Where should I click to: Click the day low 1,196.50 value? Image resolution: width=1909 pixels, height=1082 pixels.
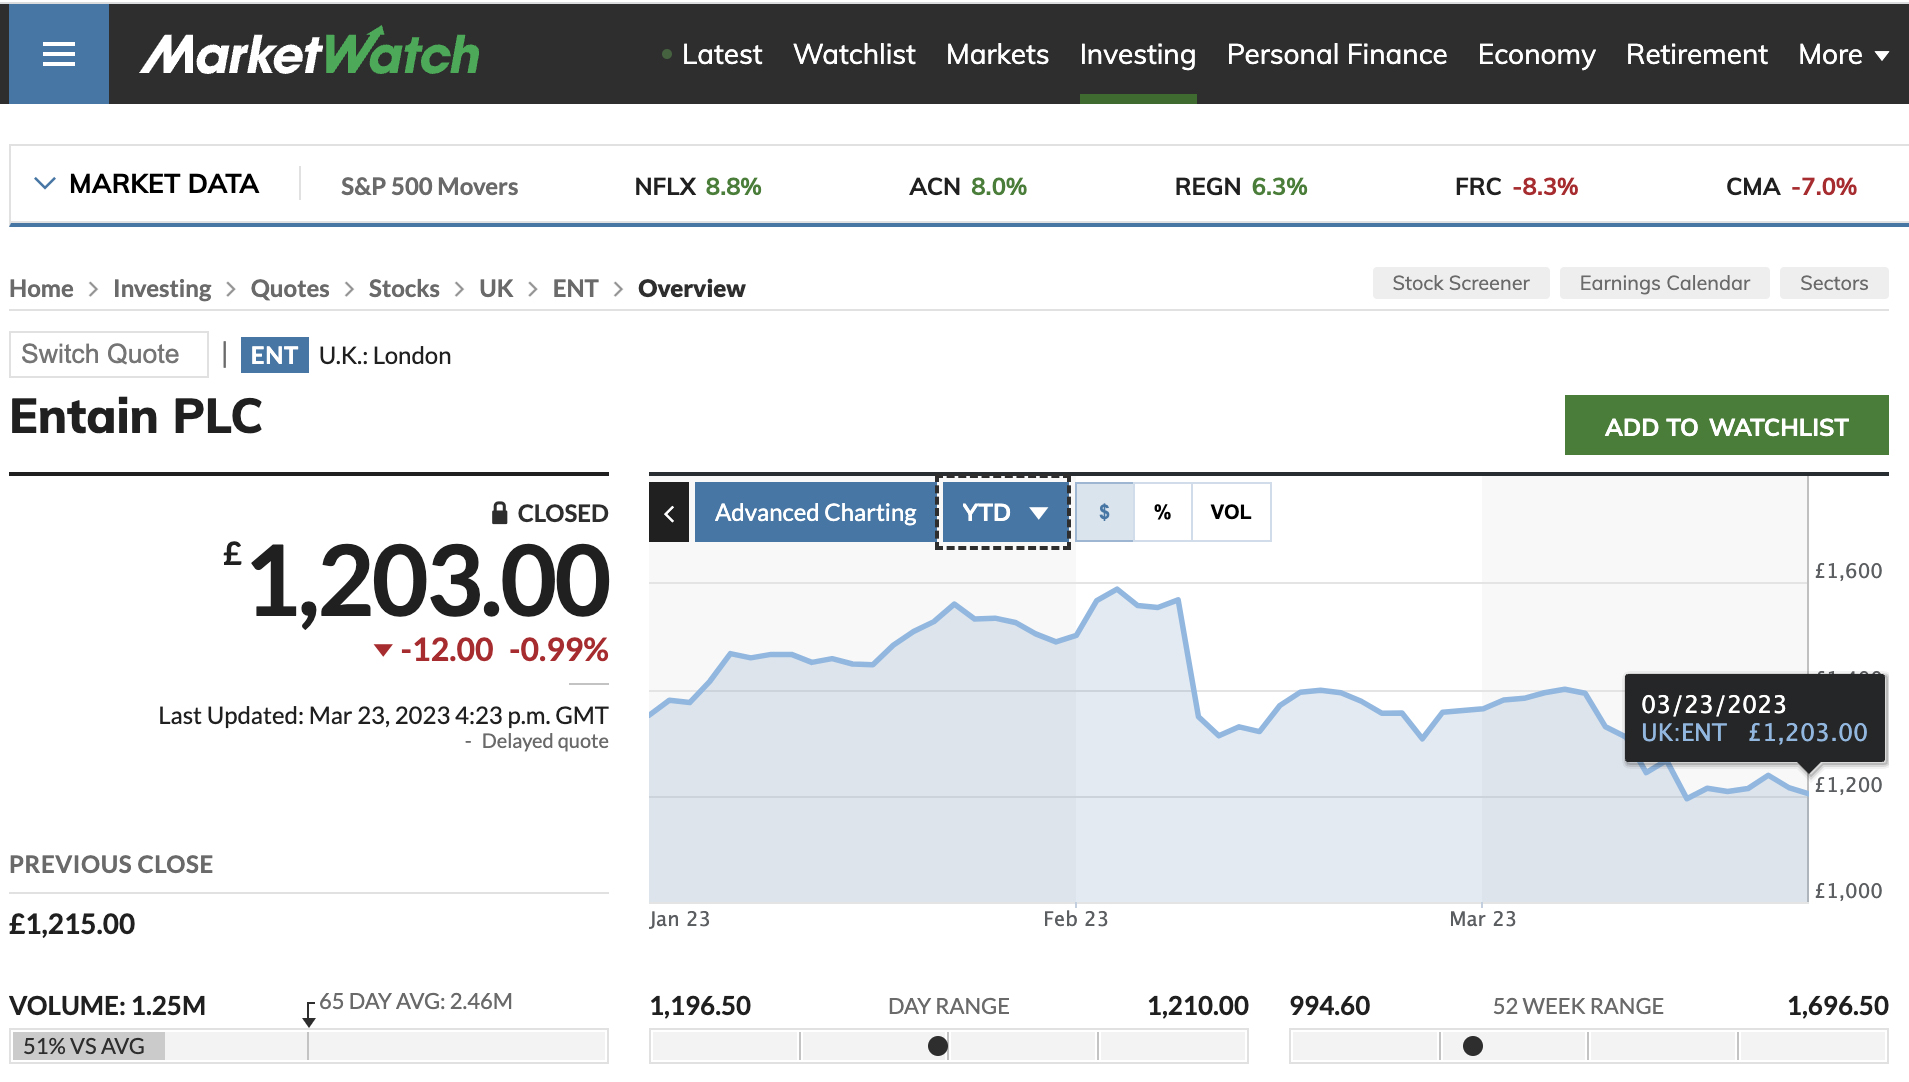point(700,1006)
